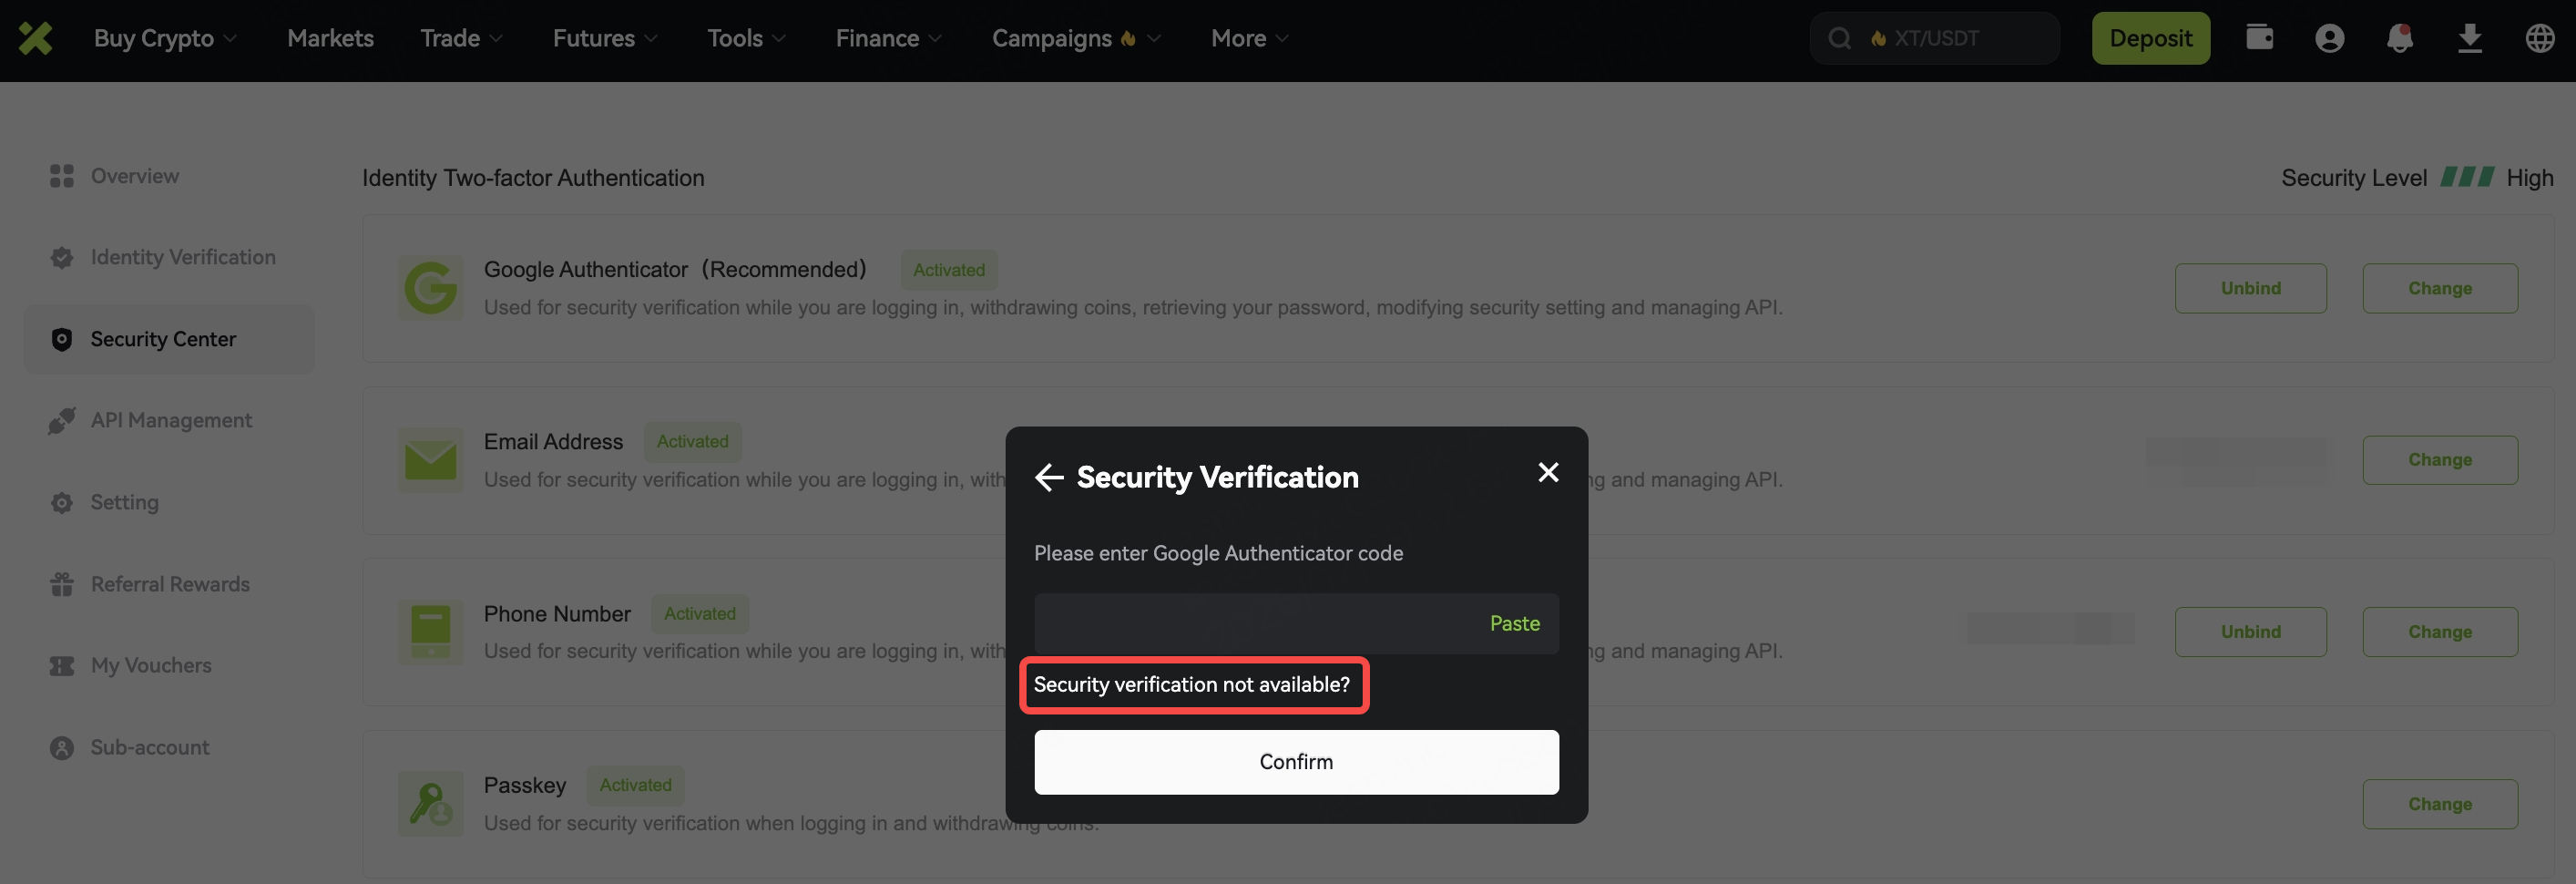Click the back arrow in Security Verification

(x=1049, y=477)
